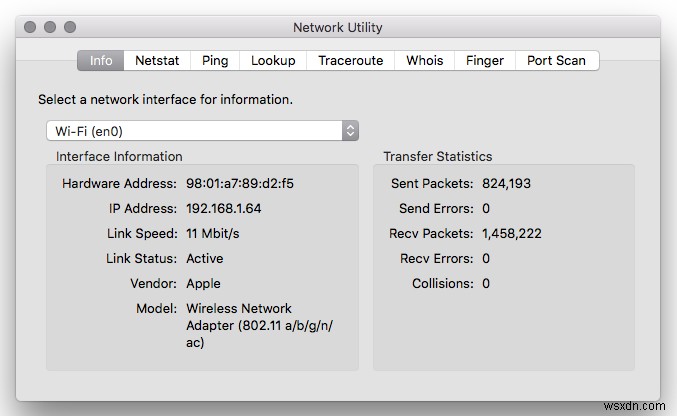Click the Network Utility title bar text

coord(337,28)
